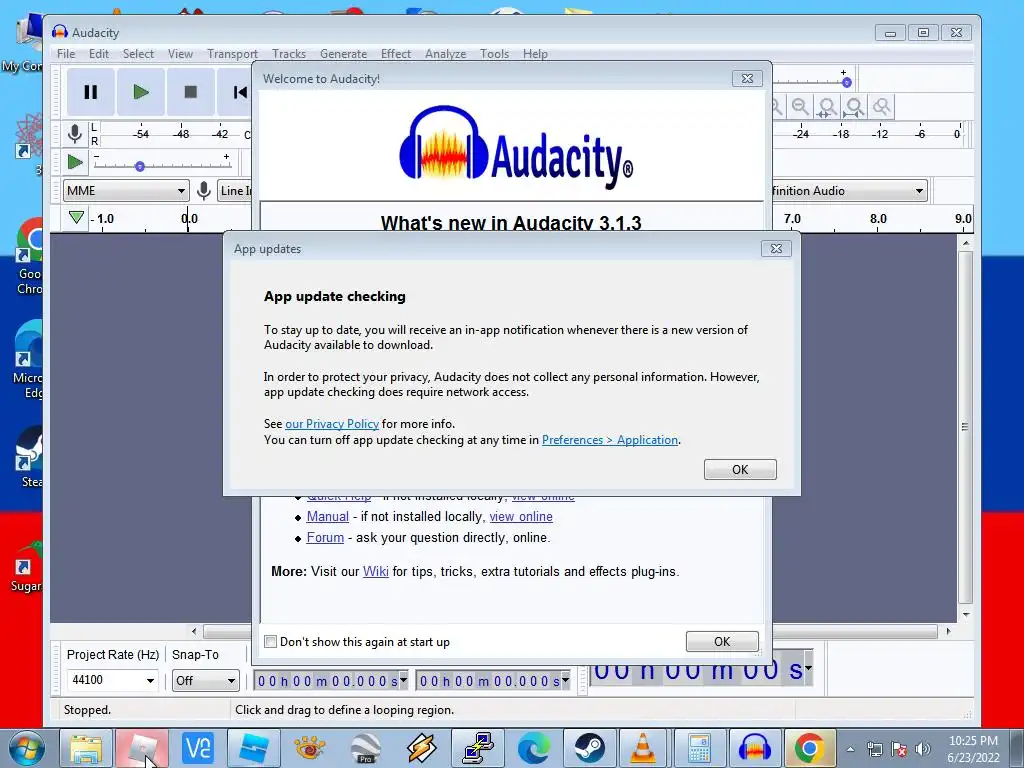Open PuTTY from the taskbar
Image resolution: width=1024 pixels, height=768 pixels.
478,748
